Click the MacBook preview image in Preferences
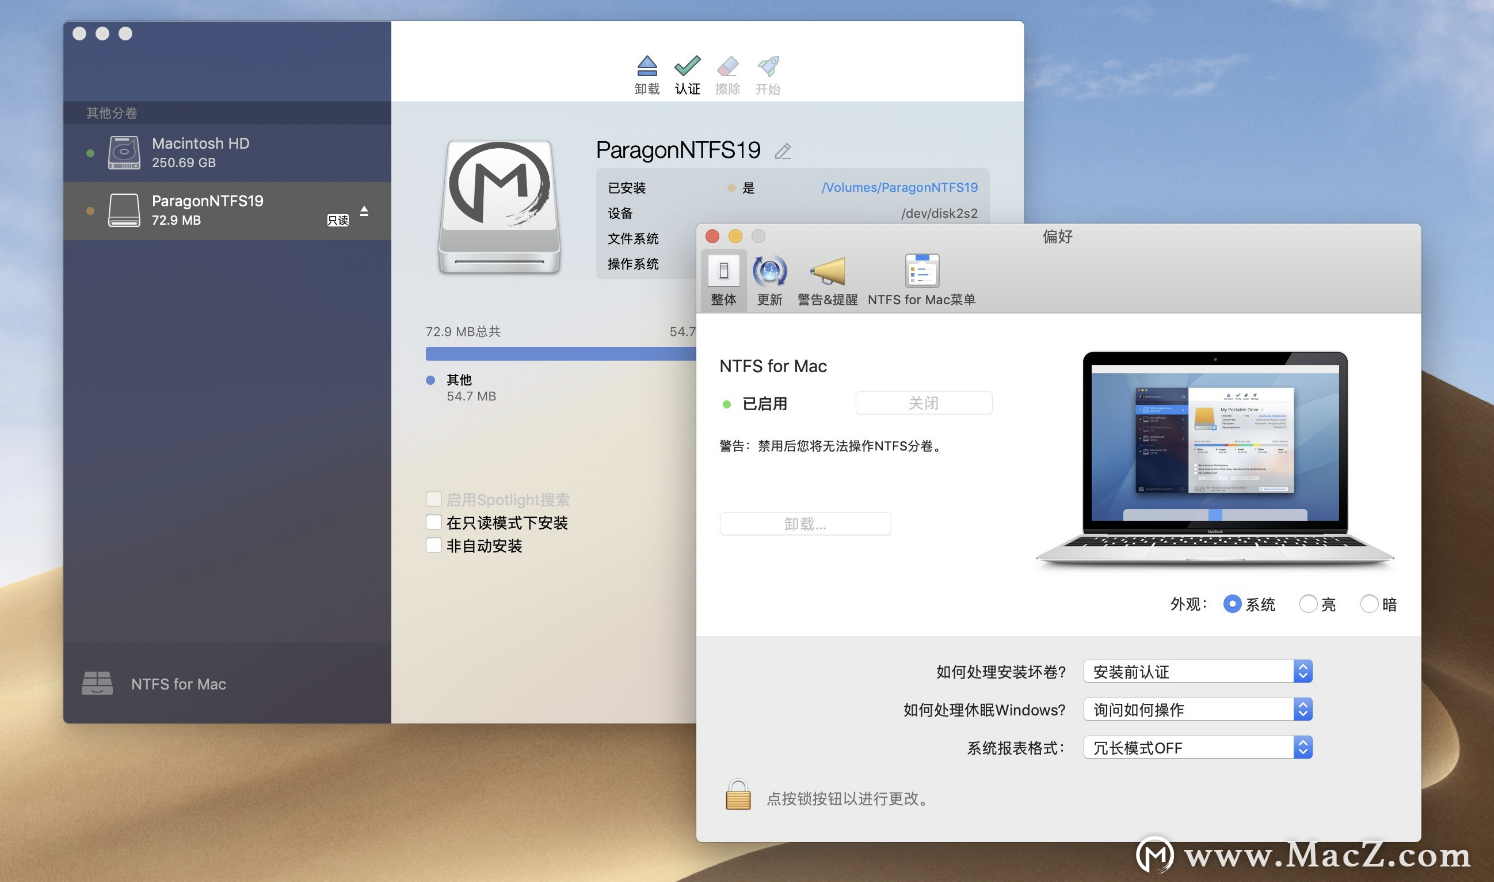 pos(1215,459)
